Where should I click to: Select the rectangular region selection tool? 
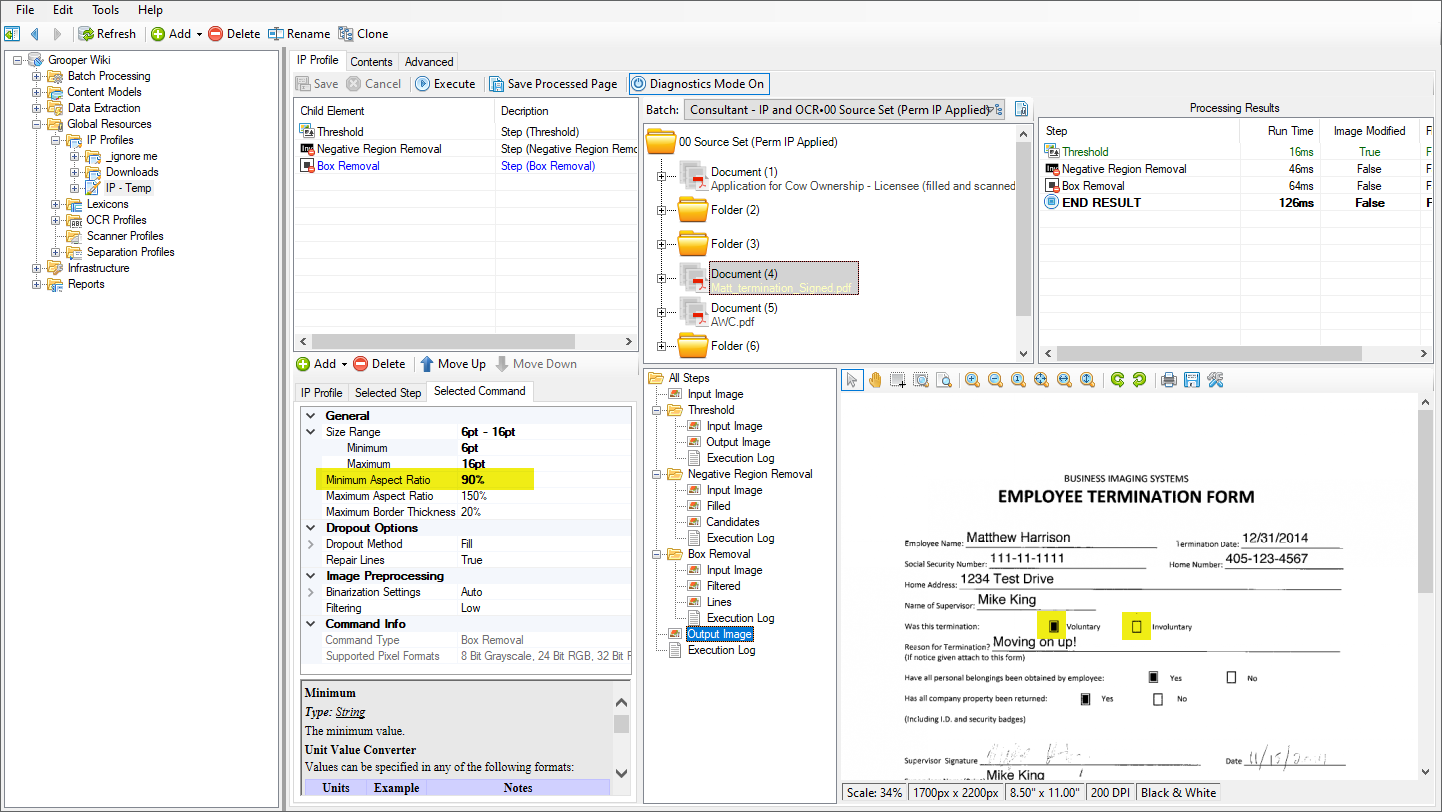click(898, 380)
